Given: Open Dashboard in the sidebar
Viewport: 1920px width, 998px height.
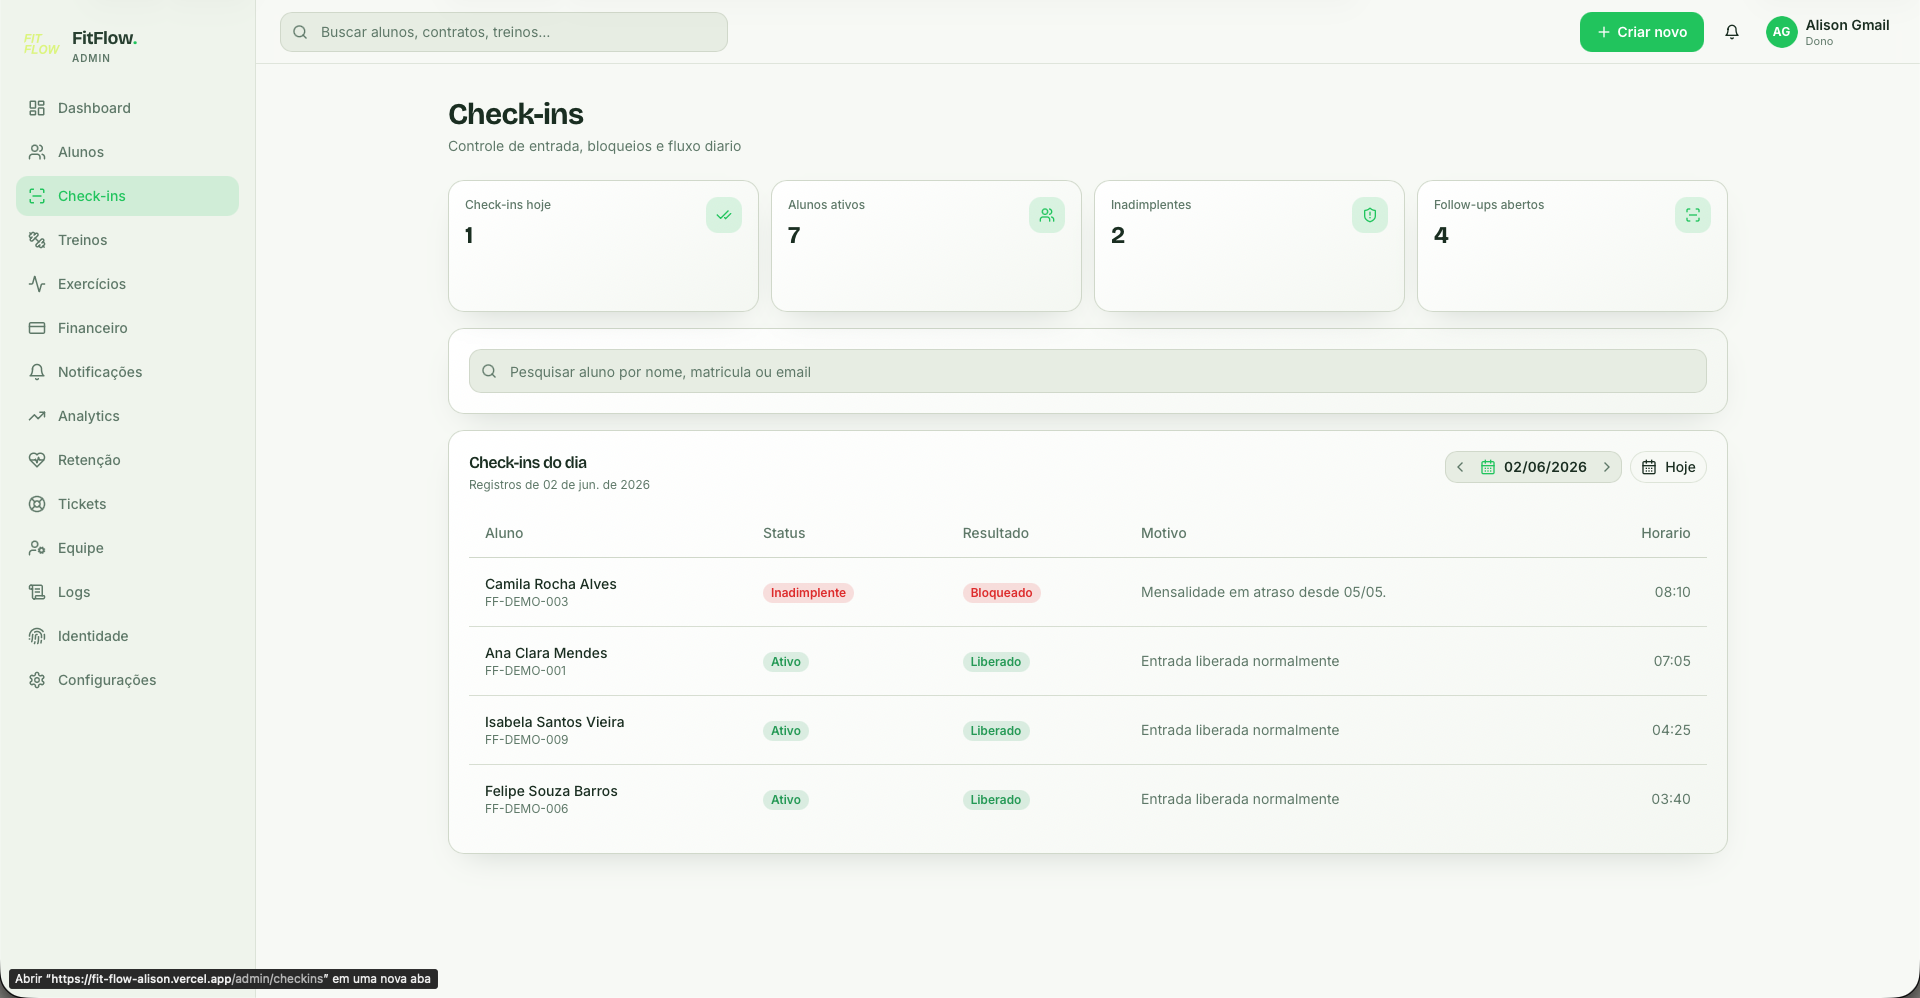Looking at the screenshot, I should tap(127, 108).
